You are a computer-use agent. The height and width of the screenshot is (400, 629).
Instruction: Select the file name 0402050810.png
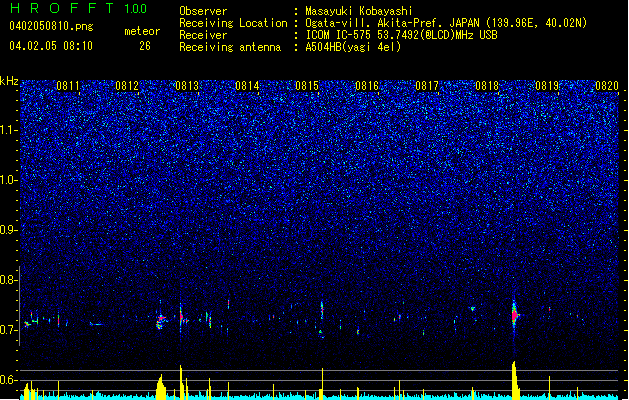(x=51, y=26)
